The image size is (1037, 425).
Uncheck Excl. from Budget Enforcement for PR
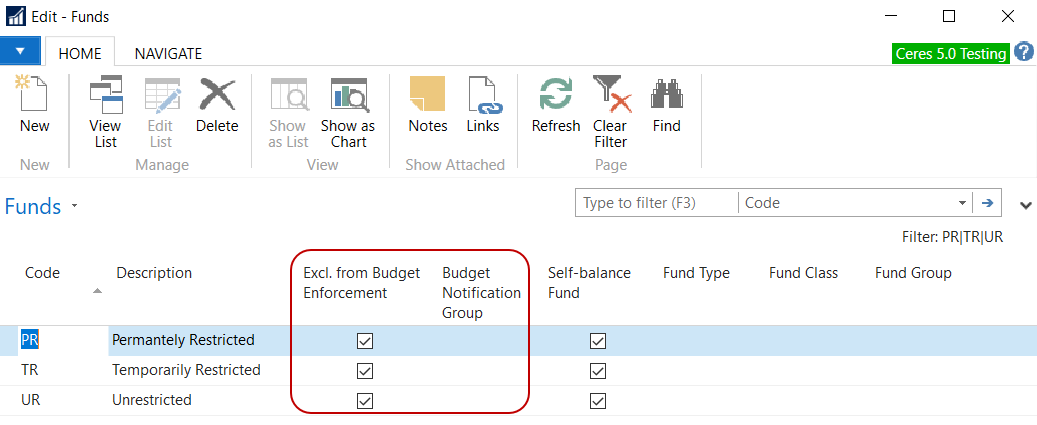tap(365, 341)
